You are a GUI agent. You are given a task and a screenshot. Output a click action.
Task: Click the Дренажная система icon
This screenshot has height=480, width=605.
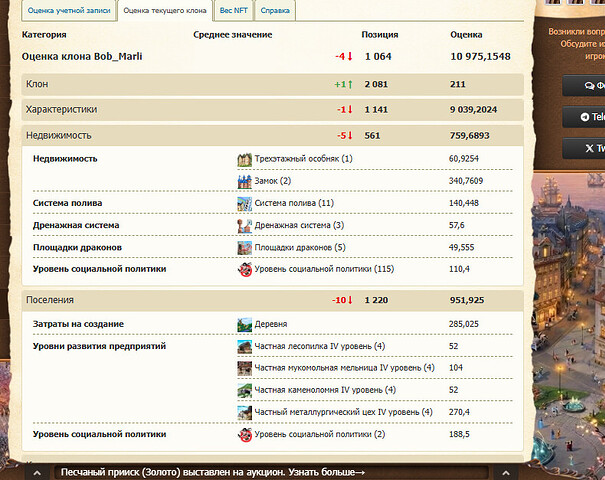(244, 225)
